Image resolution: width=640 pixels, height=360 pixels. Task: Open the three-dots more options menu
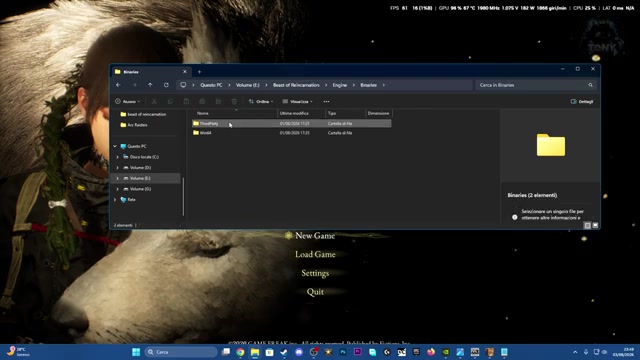pos(326,101)
